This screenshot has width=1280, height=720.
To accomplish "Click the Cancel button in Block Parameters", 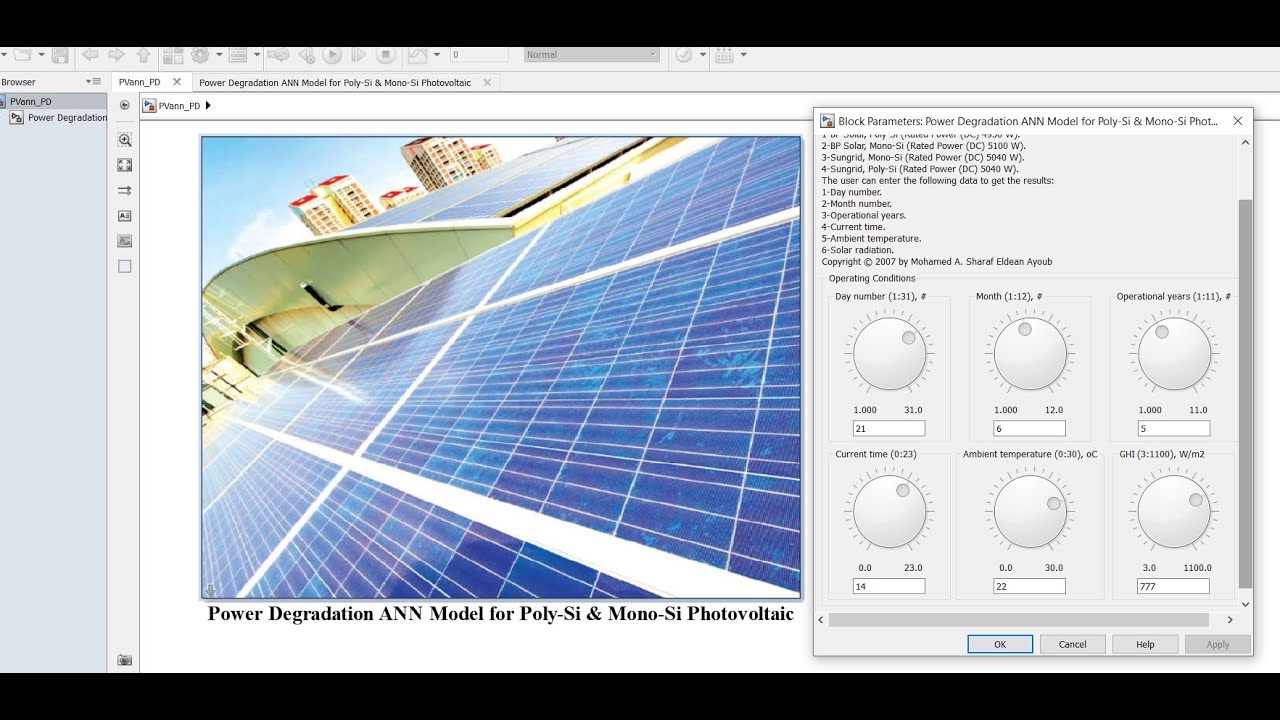I will (1072, 644).
